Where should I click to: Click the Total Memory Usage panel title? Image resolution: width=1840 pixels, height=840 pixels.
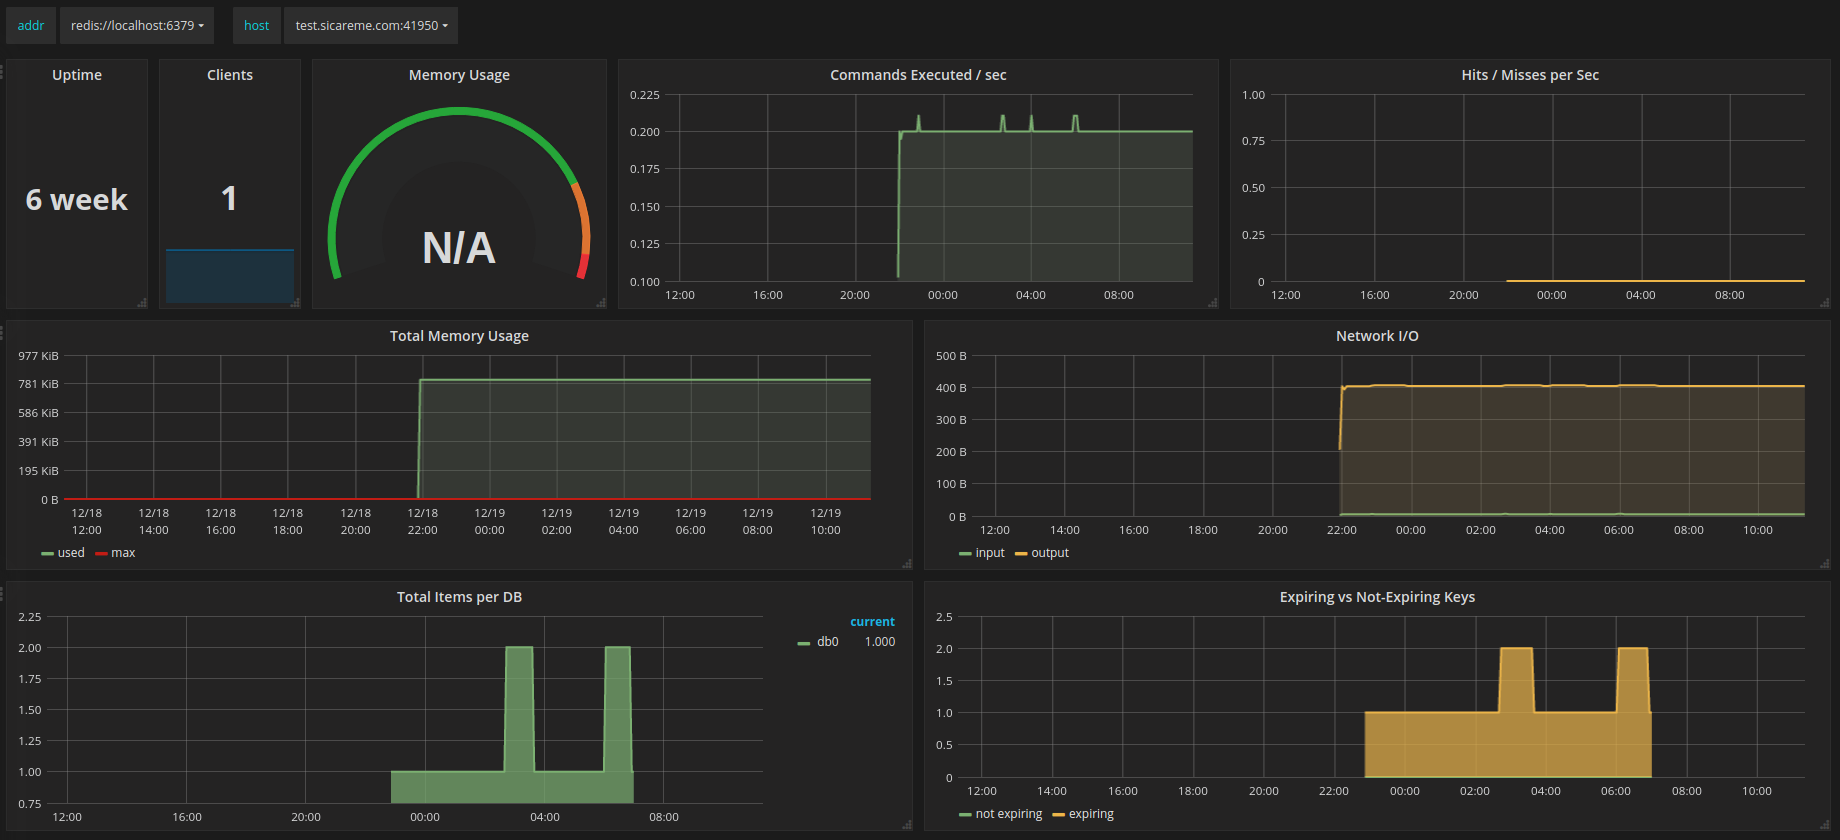pyautogui.click(x=459, y=336)
